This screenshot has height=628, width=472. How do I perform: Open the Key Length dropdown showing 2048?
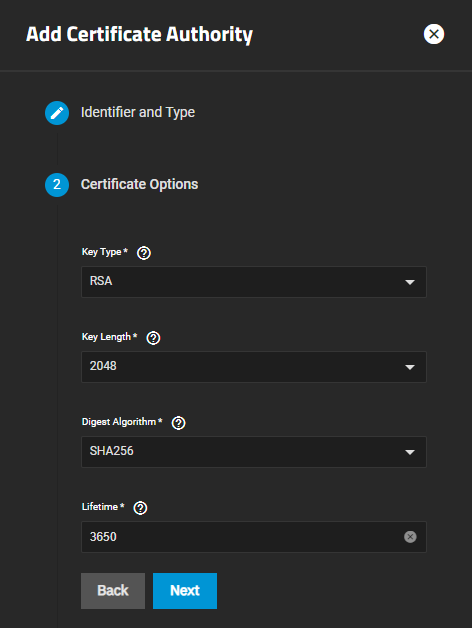click(x=254, y=367)
